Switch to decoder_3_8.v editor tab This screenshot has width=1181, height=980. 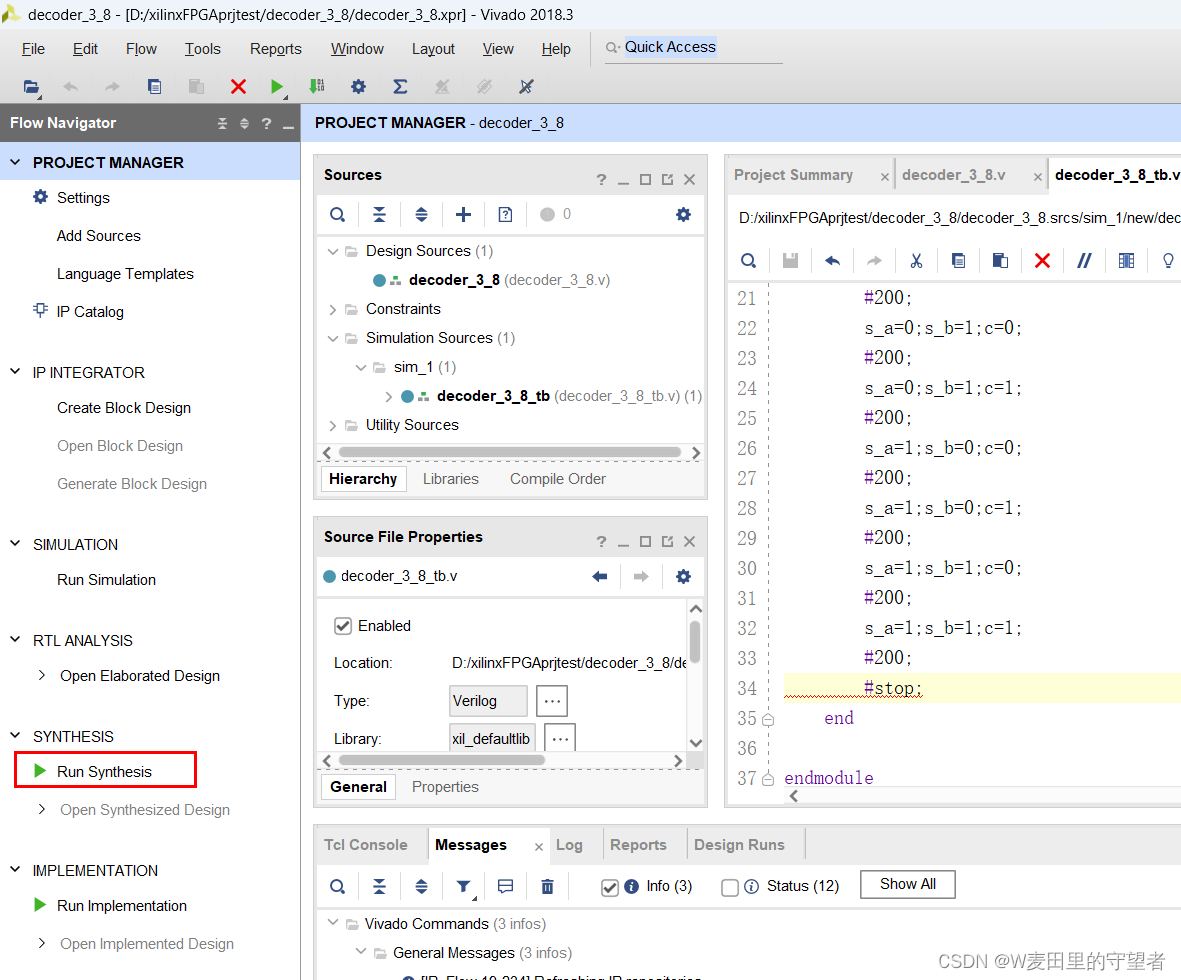(x=954, y=175)
